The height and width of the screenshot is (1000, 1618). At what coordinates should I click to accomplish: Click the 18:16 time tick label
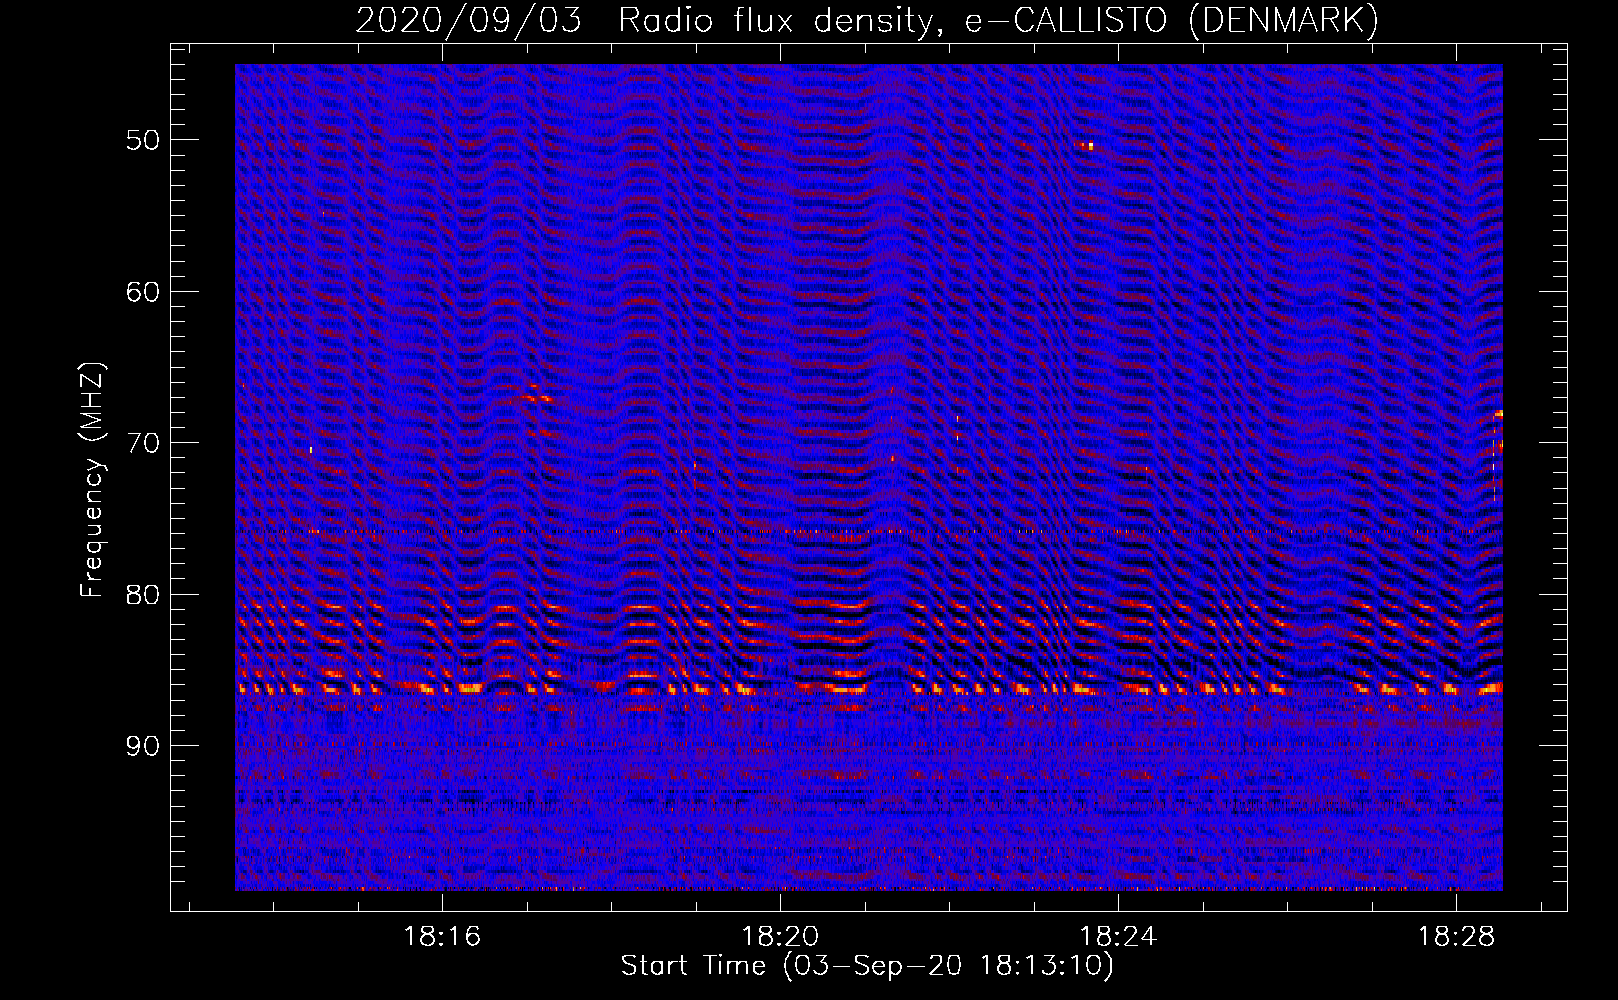442,936
